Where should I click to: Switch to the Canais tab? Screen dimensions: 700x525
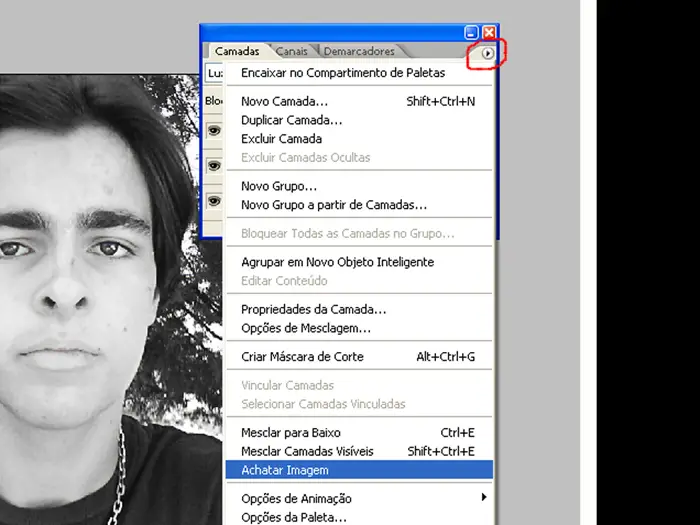292,52
